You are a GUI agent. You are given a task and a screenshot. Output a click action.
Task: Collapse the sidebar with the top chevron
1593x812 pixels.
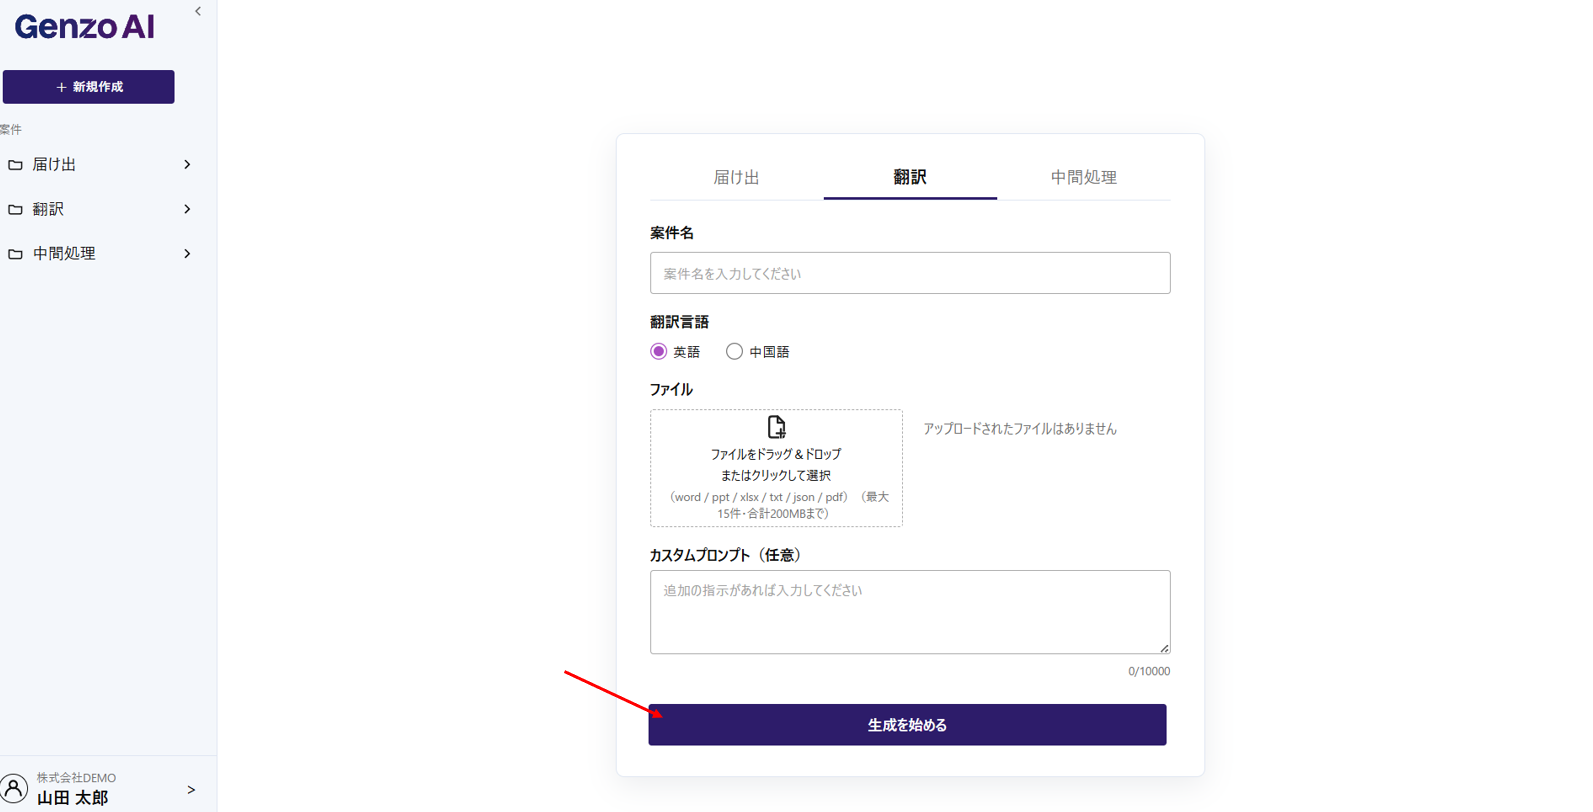point(198,12)
